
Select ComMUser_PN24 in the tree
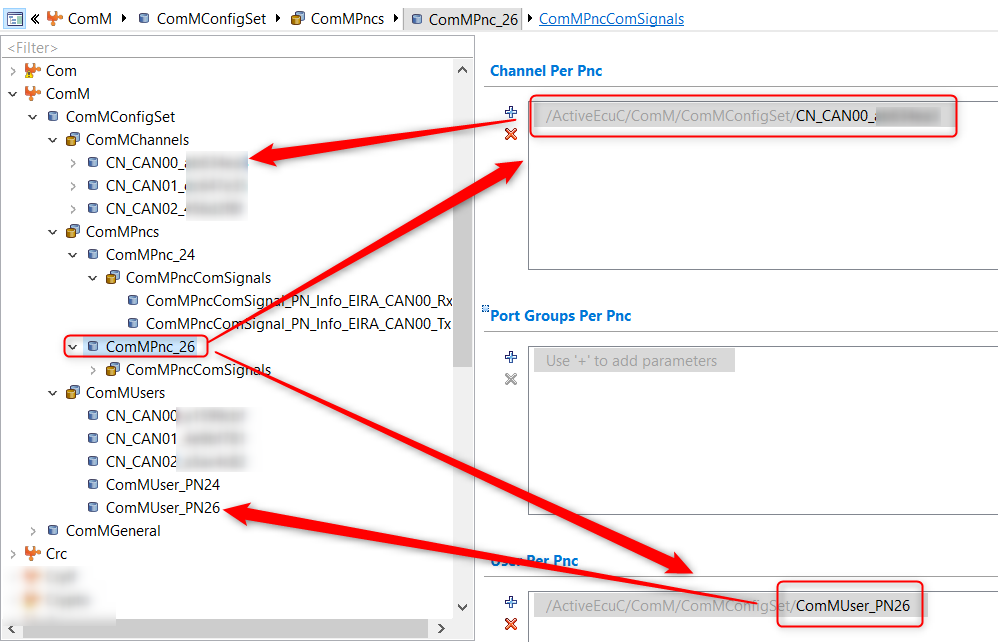[x=162, y=485]
